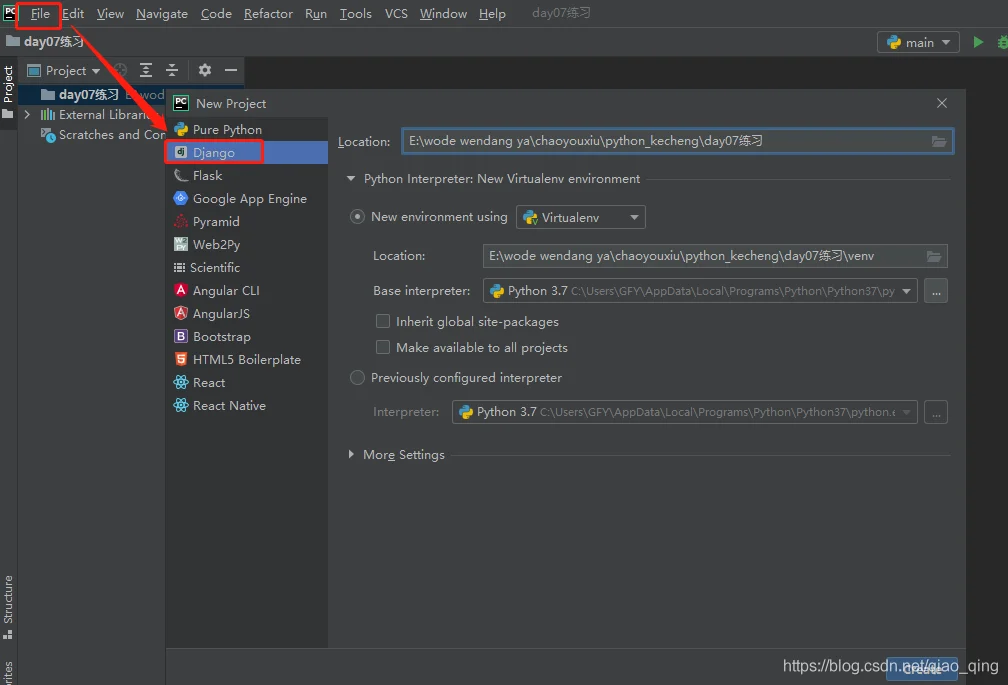This screenshot has height=685, width=1008.
Task: Open the Base interpreter dropdown
Action: [x=699, y=291]
